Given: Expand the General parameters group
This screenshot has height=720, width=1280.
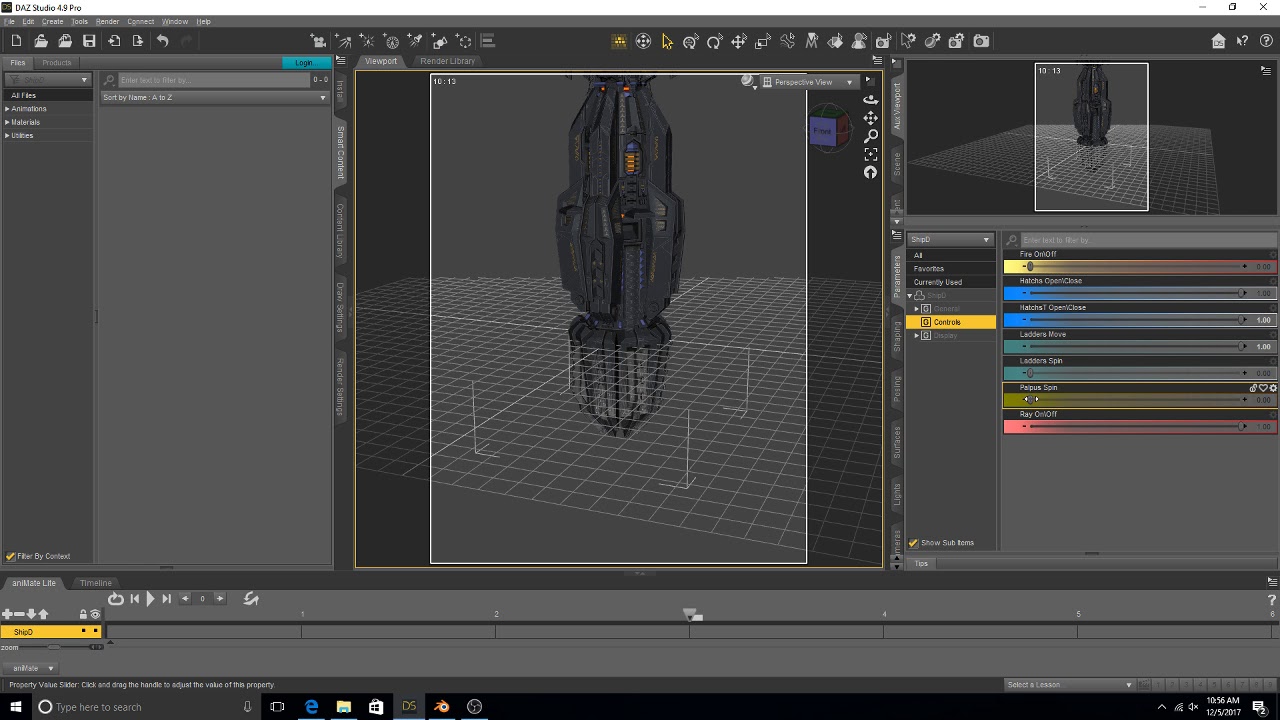Looking at the screenshot, I should pyautogui.click(x=917, y=309).
